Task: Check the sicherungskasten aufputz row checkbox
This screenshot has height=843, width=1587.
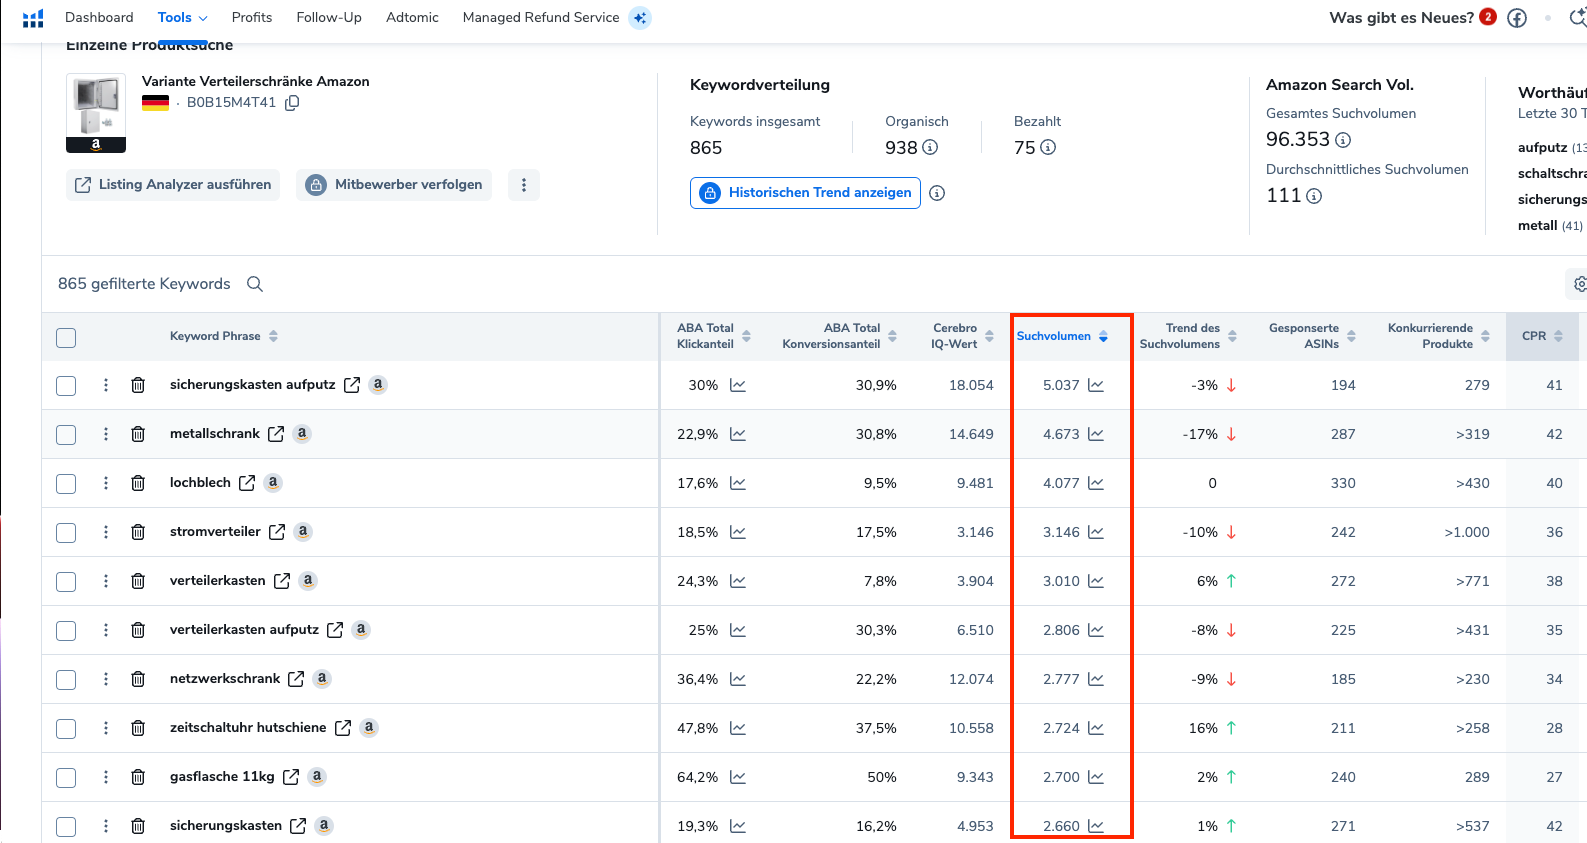Action: pyautogui.click(x=66, y=386)
